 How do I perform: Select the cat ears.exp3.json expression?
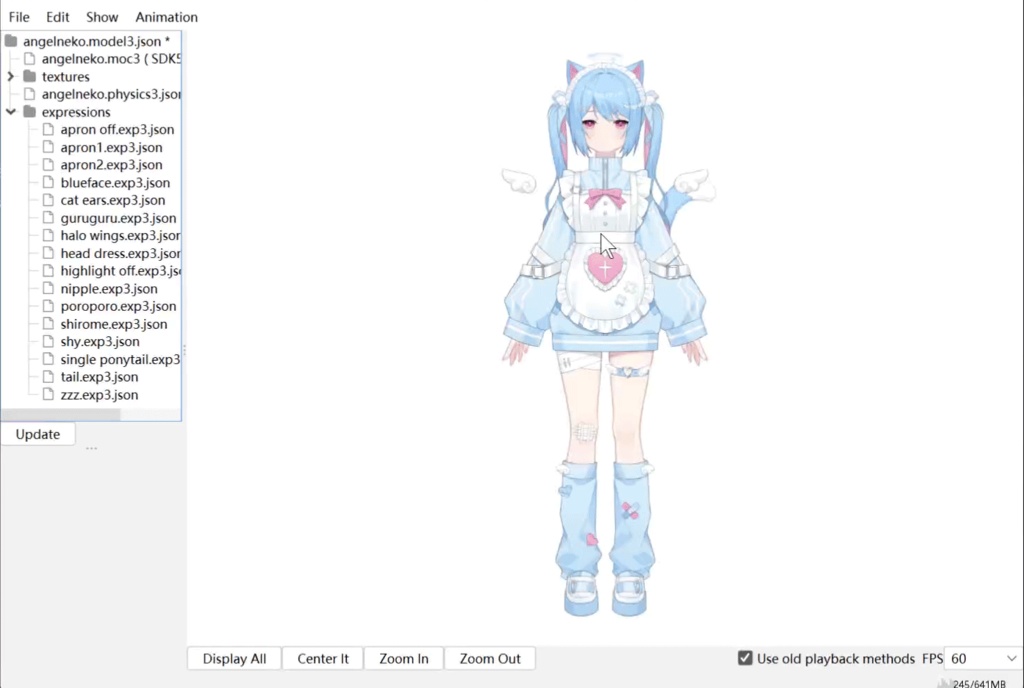tap(111, 200)
